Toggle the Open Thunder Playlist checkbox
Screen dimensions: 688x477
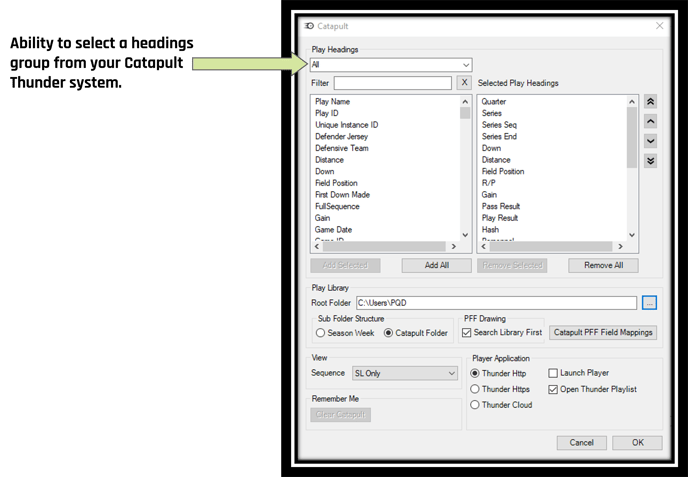[592, 389]
